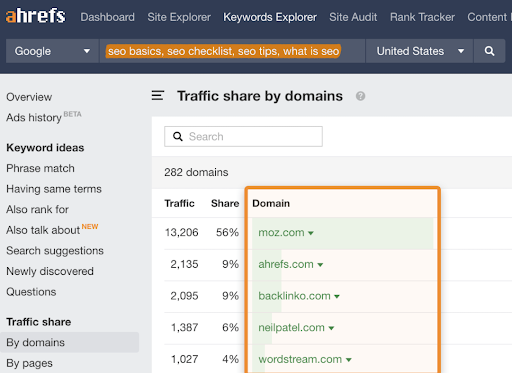This screenshot has height=373, width=512.
Task: Click the Share column header
Action: (x=225, y=203)
